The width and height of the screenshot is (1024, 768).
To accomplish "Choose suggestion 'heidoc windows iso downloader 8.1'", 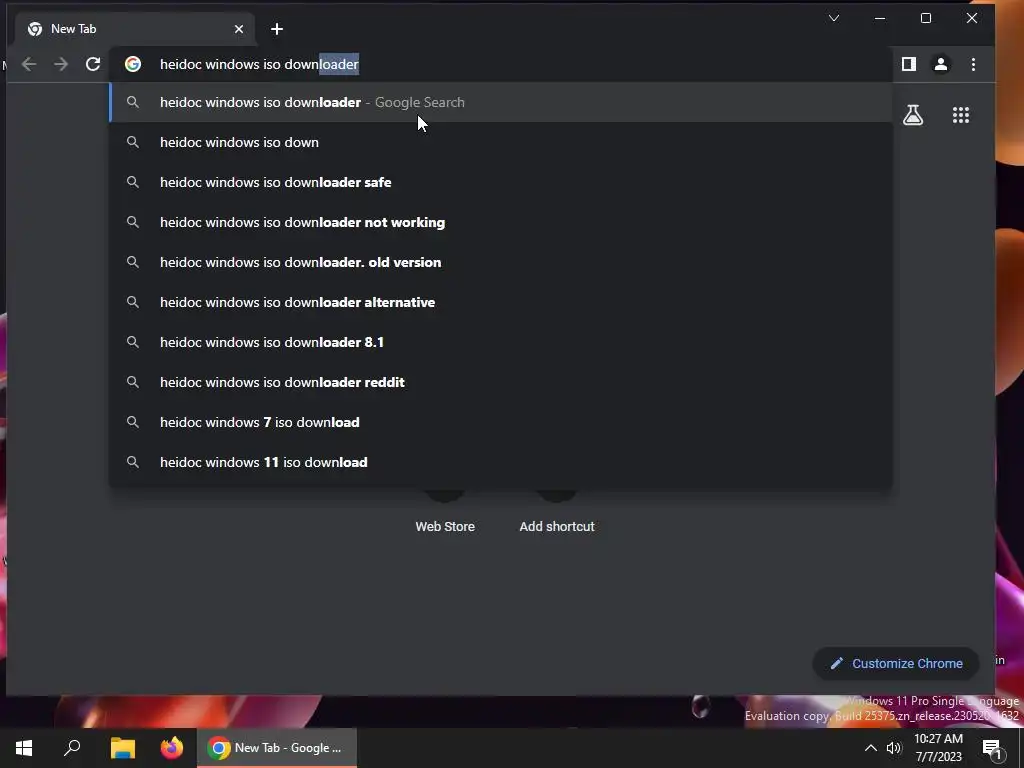I will [501, 342].
